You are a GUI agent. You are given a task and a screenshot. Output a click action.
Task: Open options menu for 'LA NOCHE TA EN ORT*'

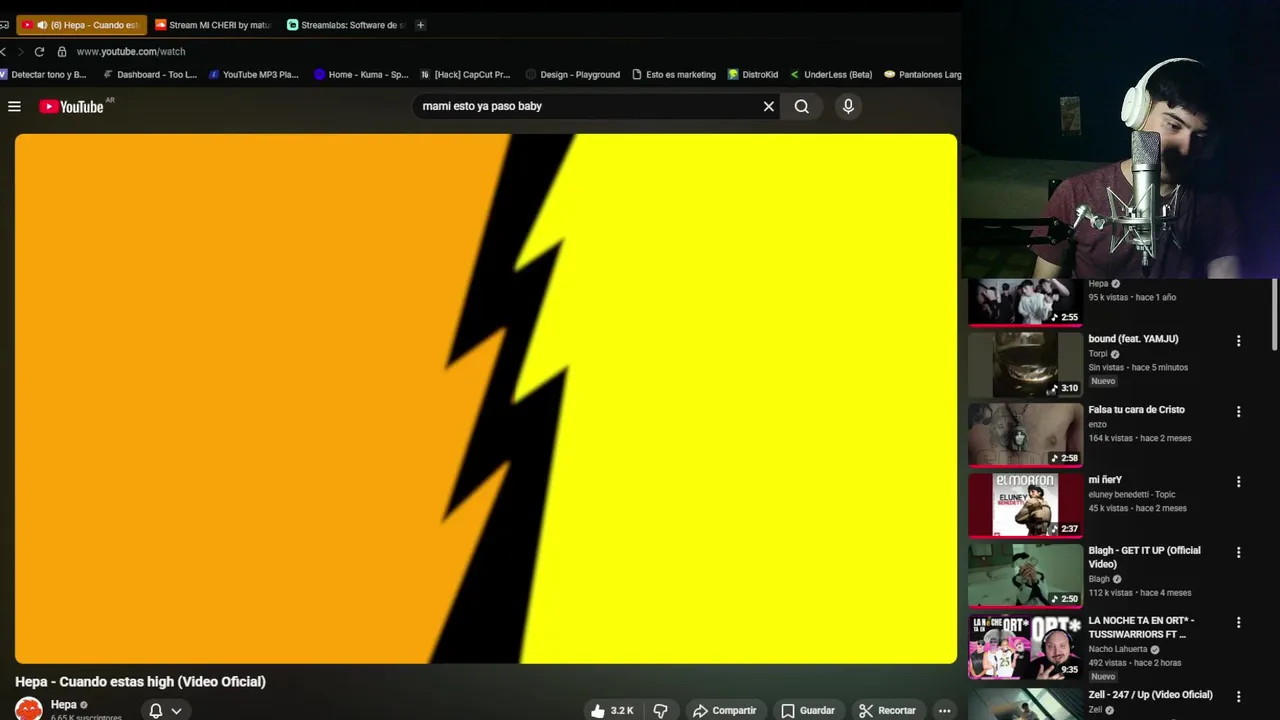(x=1238, y=622)
